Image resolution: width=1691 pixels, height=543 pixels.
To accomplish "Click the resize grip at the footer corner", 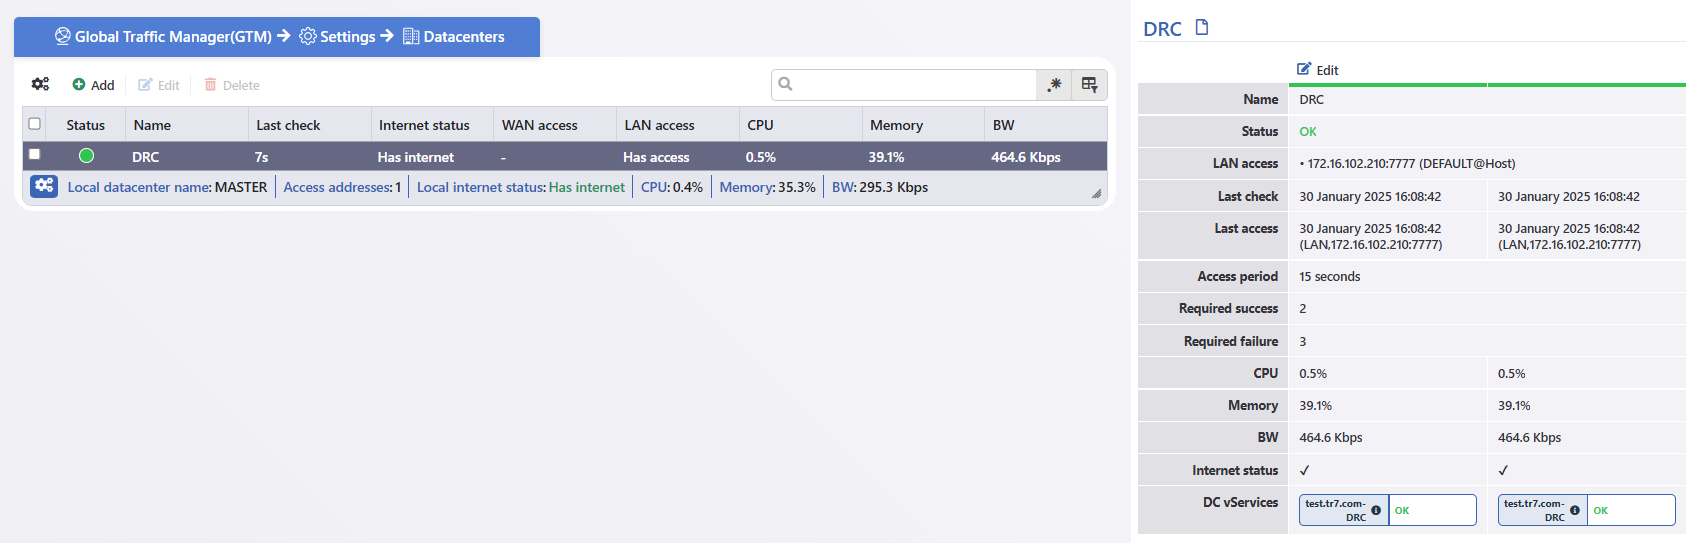I will [1096, 194].
